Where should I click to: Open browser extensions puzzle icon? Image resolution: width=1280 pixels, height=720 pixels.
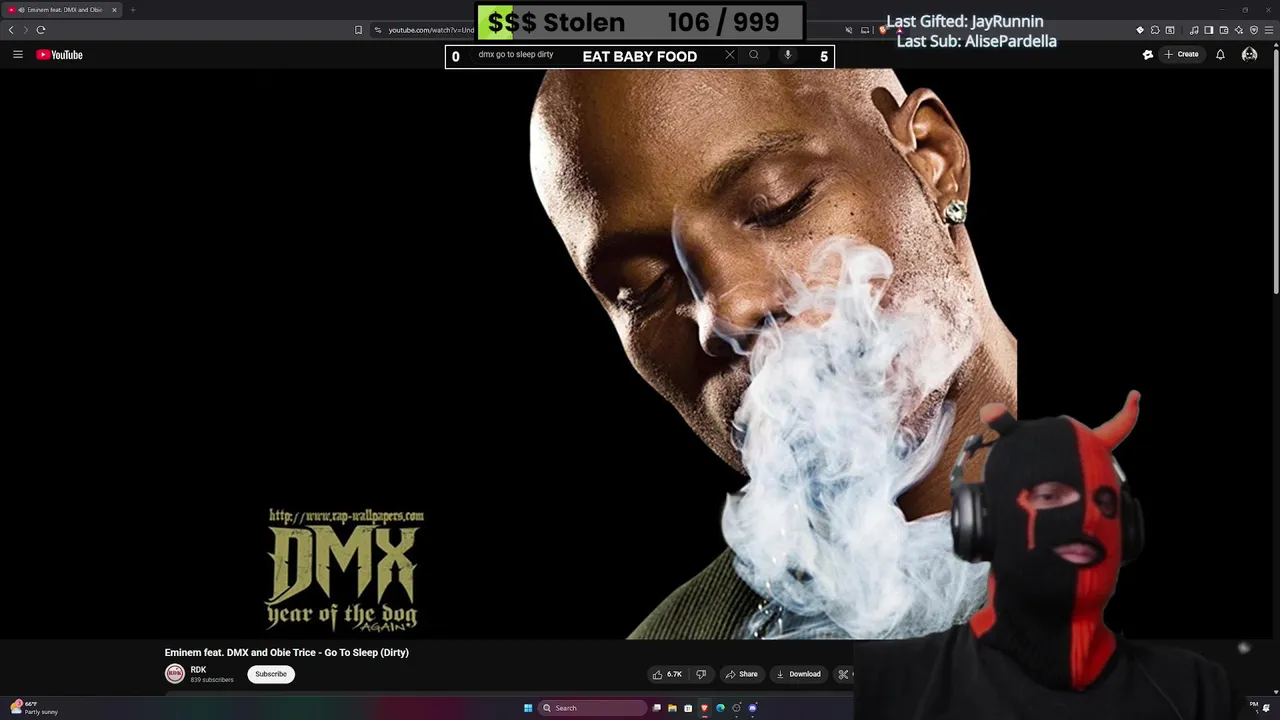tap(1155, 30)
